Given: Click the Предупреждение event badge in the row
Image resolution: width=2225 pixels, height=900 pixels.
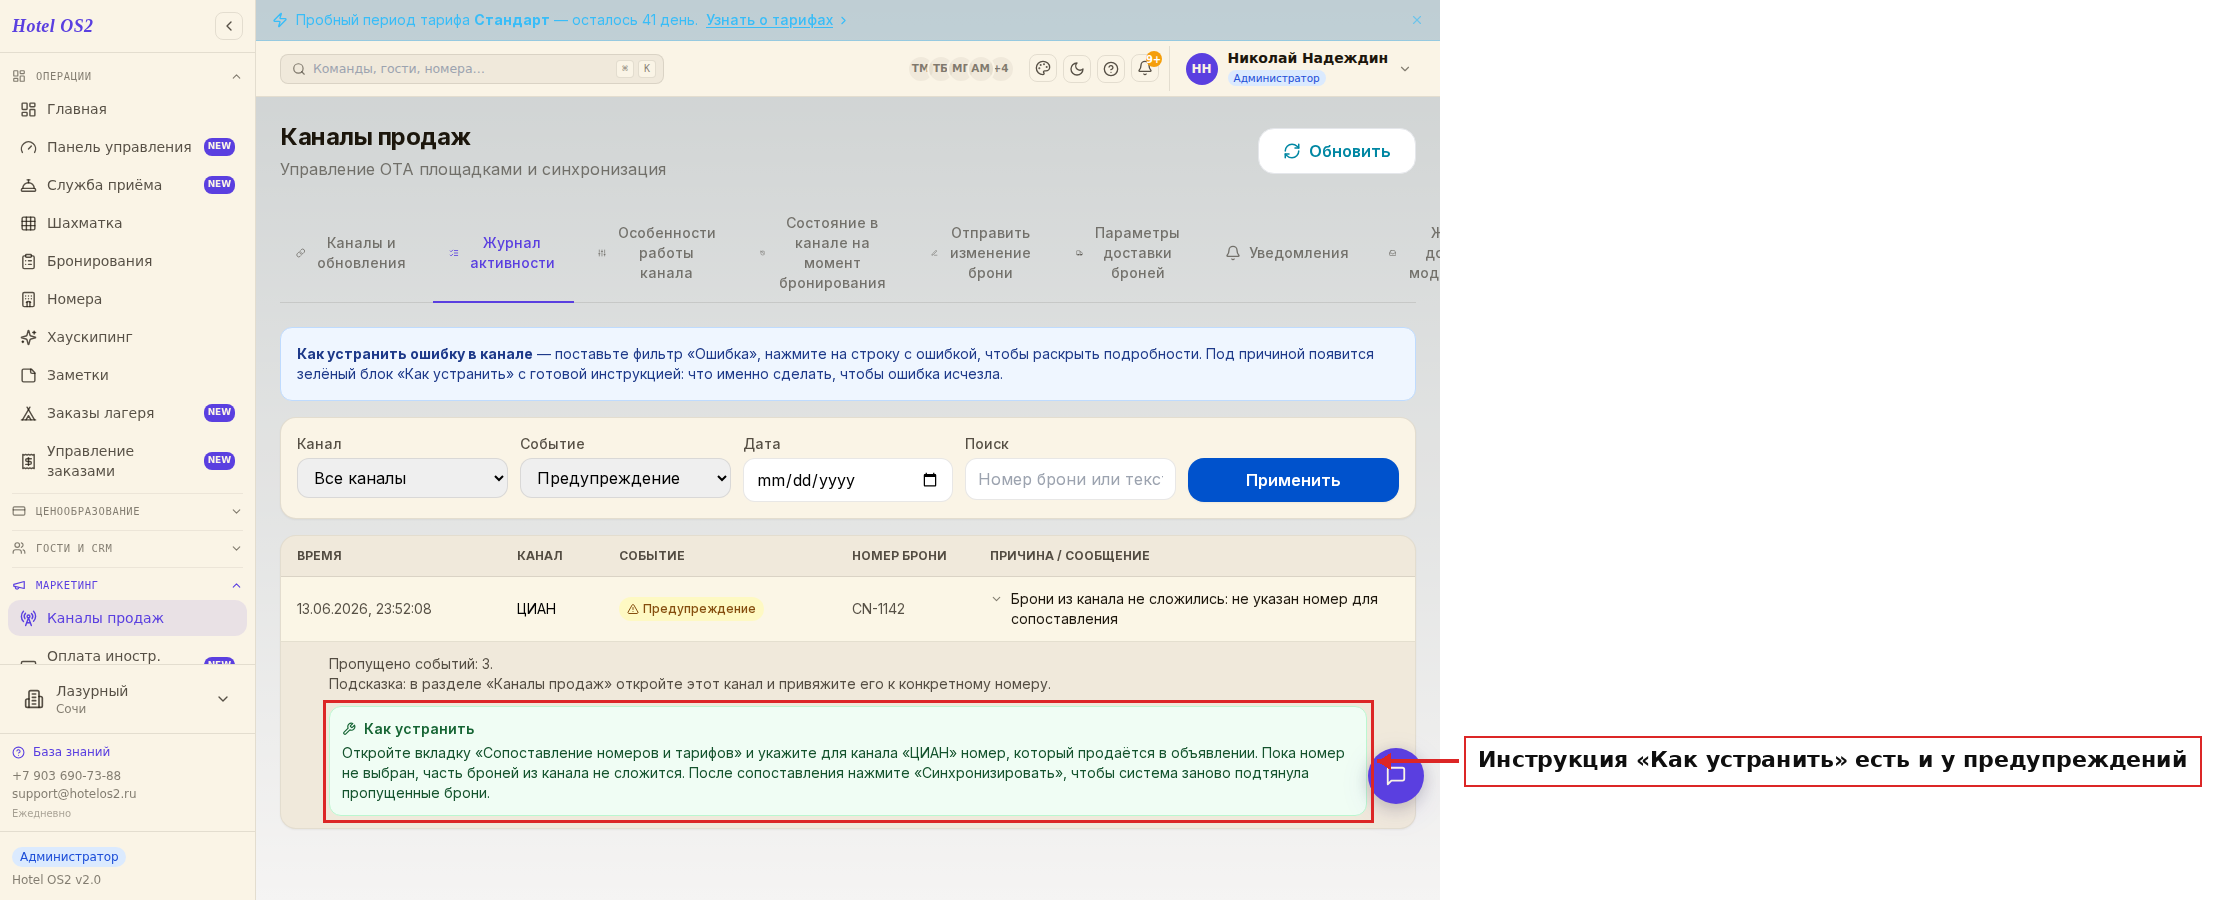Looking at the screenshot, I should pos(691,609).
